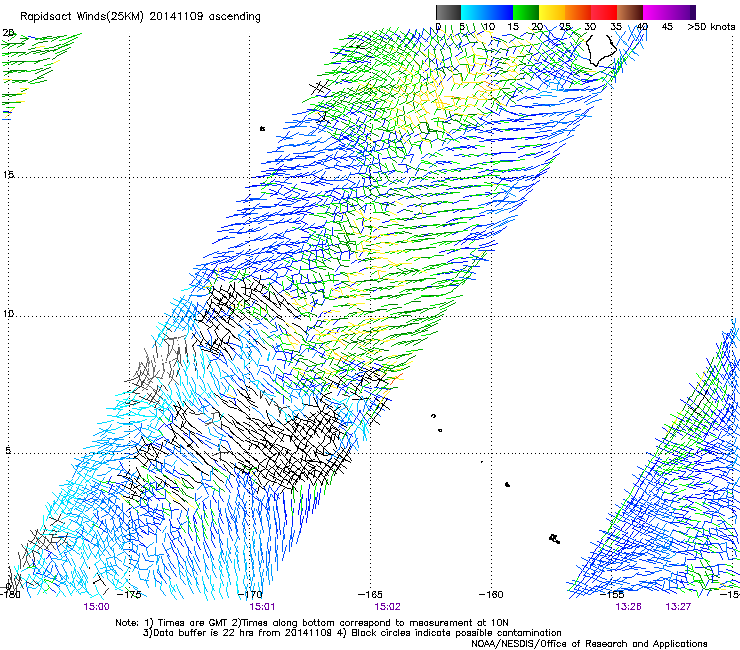This screenshot has height=650, width=740.
Task: Click the NOAA/NESDIS credit text
Action: click(589, 644)
